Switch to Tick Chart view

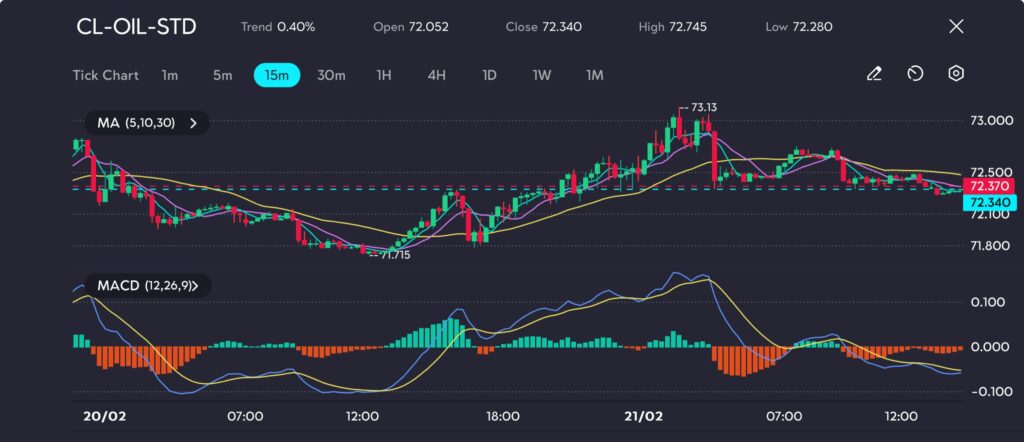(x=105, y=75)
